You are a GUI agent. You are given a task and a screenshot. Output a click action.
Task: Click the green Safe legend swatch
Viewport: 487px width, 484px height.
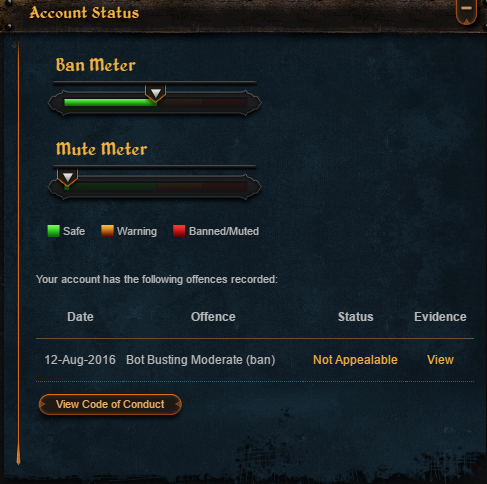tap(54, 231)
